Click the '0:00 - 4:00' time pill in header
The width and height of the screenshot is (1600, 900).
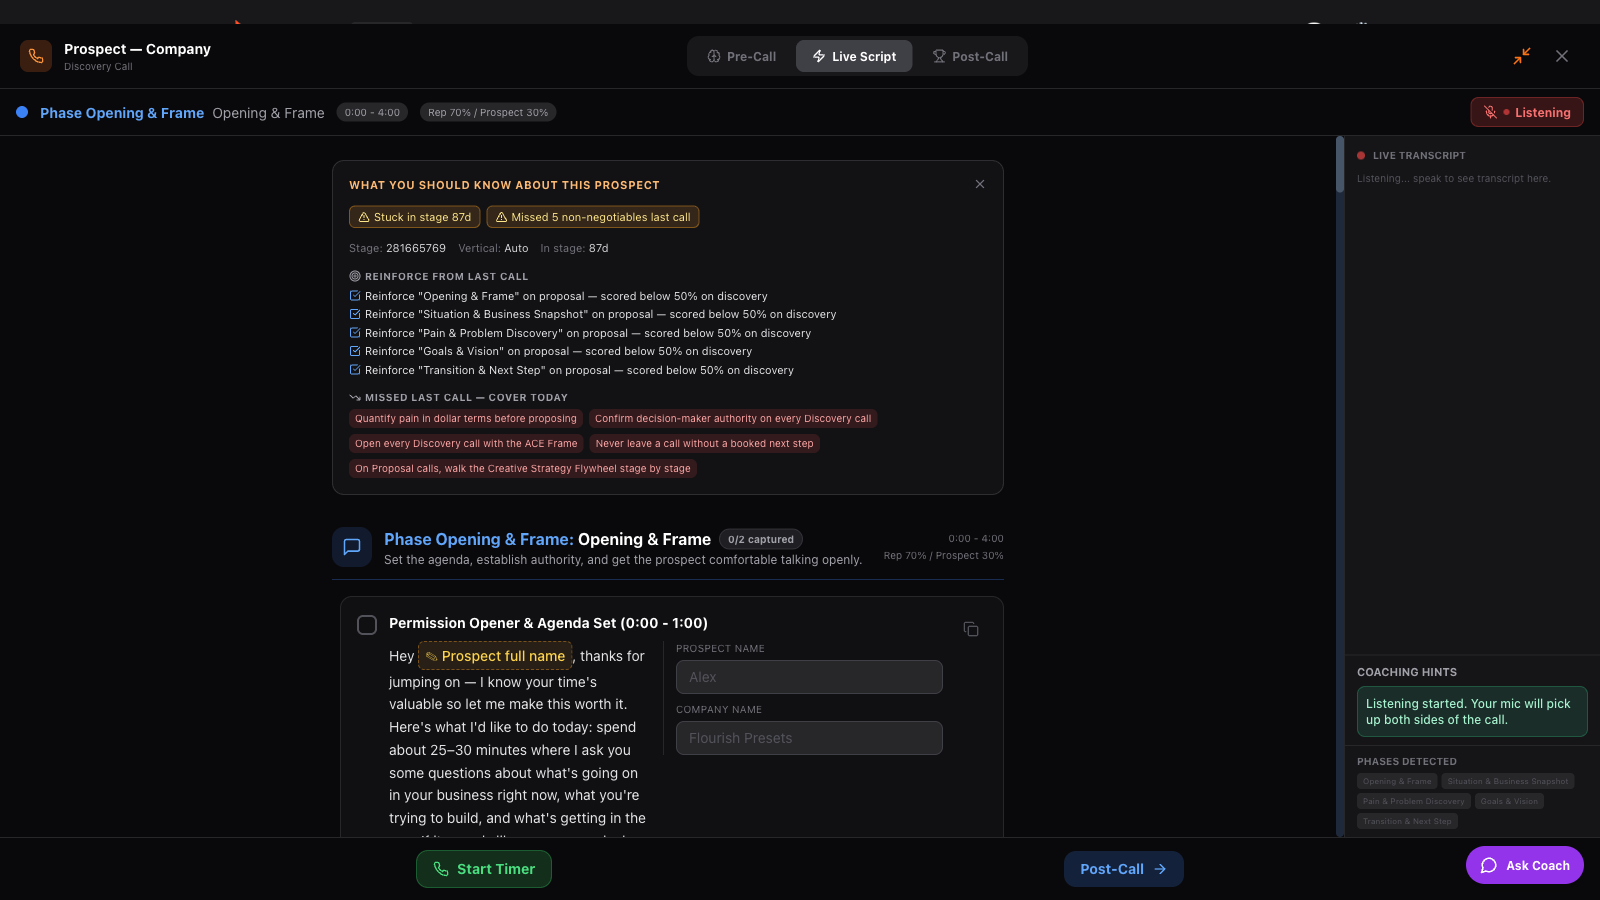(372, 112)
